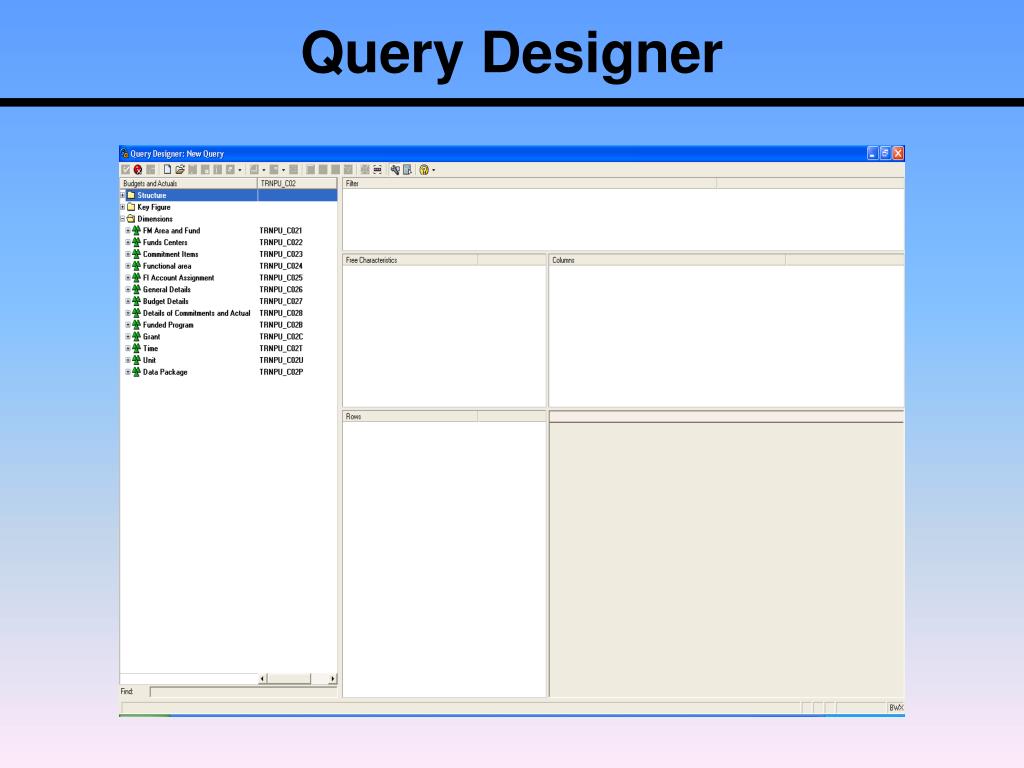1024x768 pixels.
Task: Click the Data Package dimension icon
Action: 136,372
